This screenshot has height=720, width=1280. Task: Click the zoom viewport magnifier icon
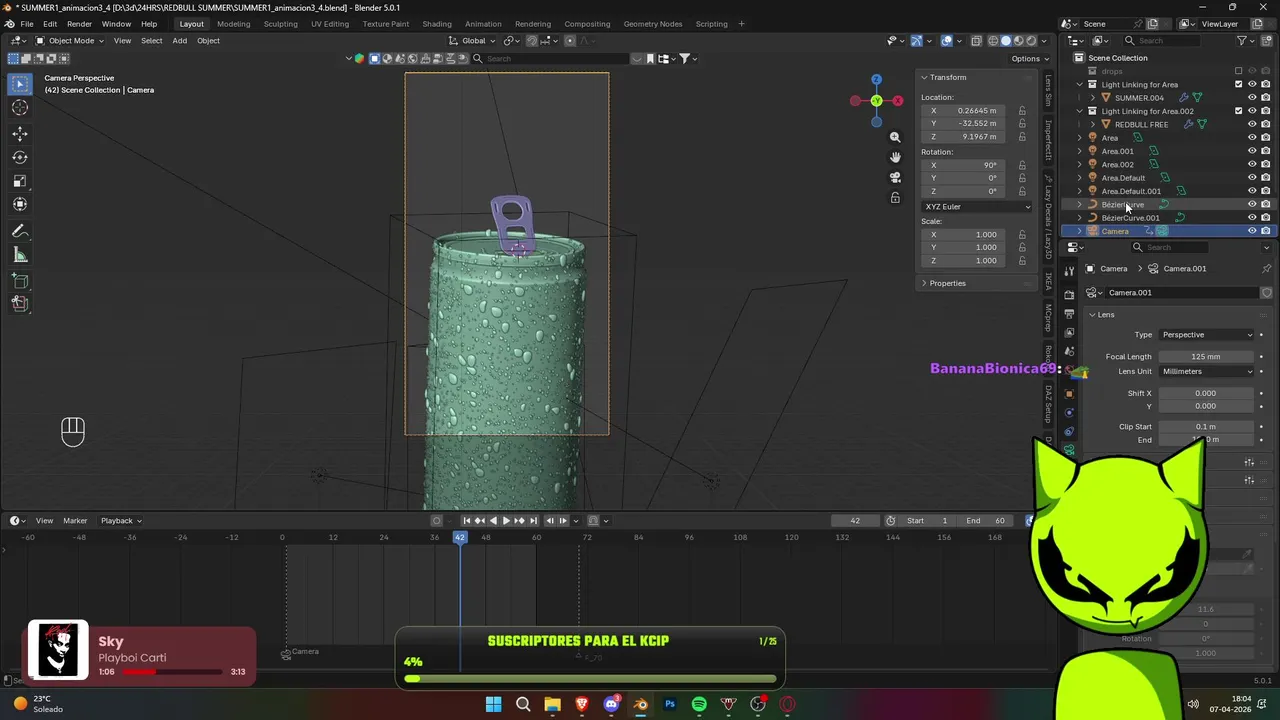(895, 137)
